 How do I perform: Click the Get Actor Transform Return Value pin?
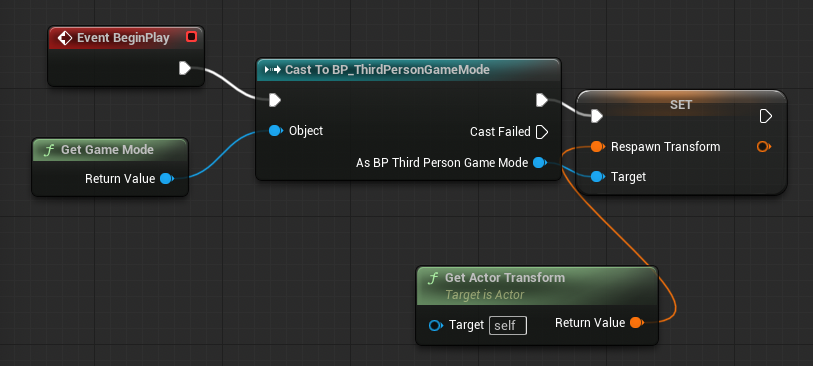click(636, 322)
